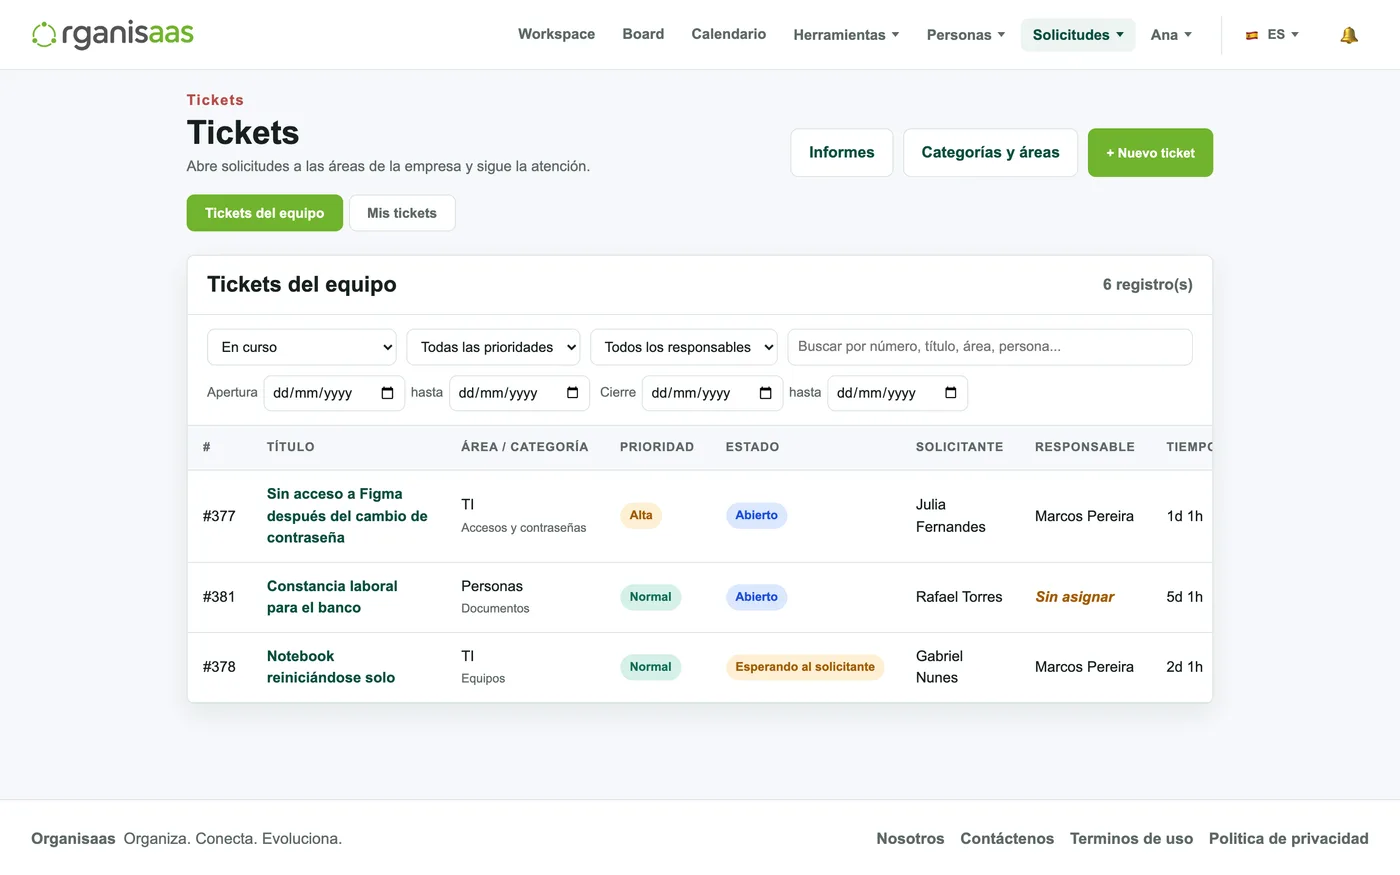Click ticket number #377
Screen dimensions: 1400x875
219,516
